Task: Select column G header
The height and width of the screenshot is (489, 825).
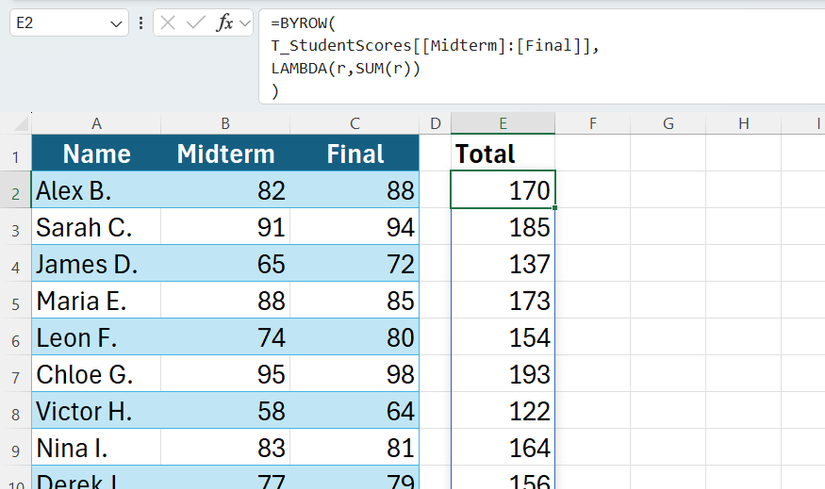Action: (x=668, y=123)
